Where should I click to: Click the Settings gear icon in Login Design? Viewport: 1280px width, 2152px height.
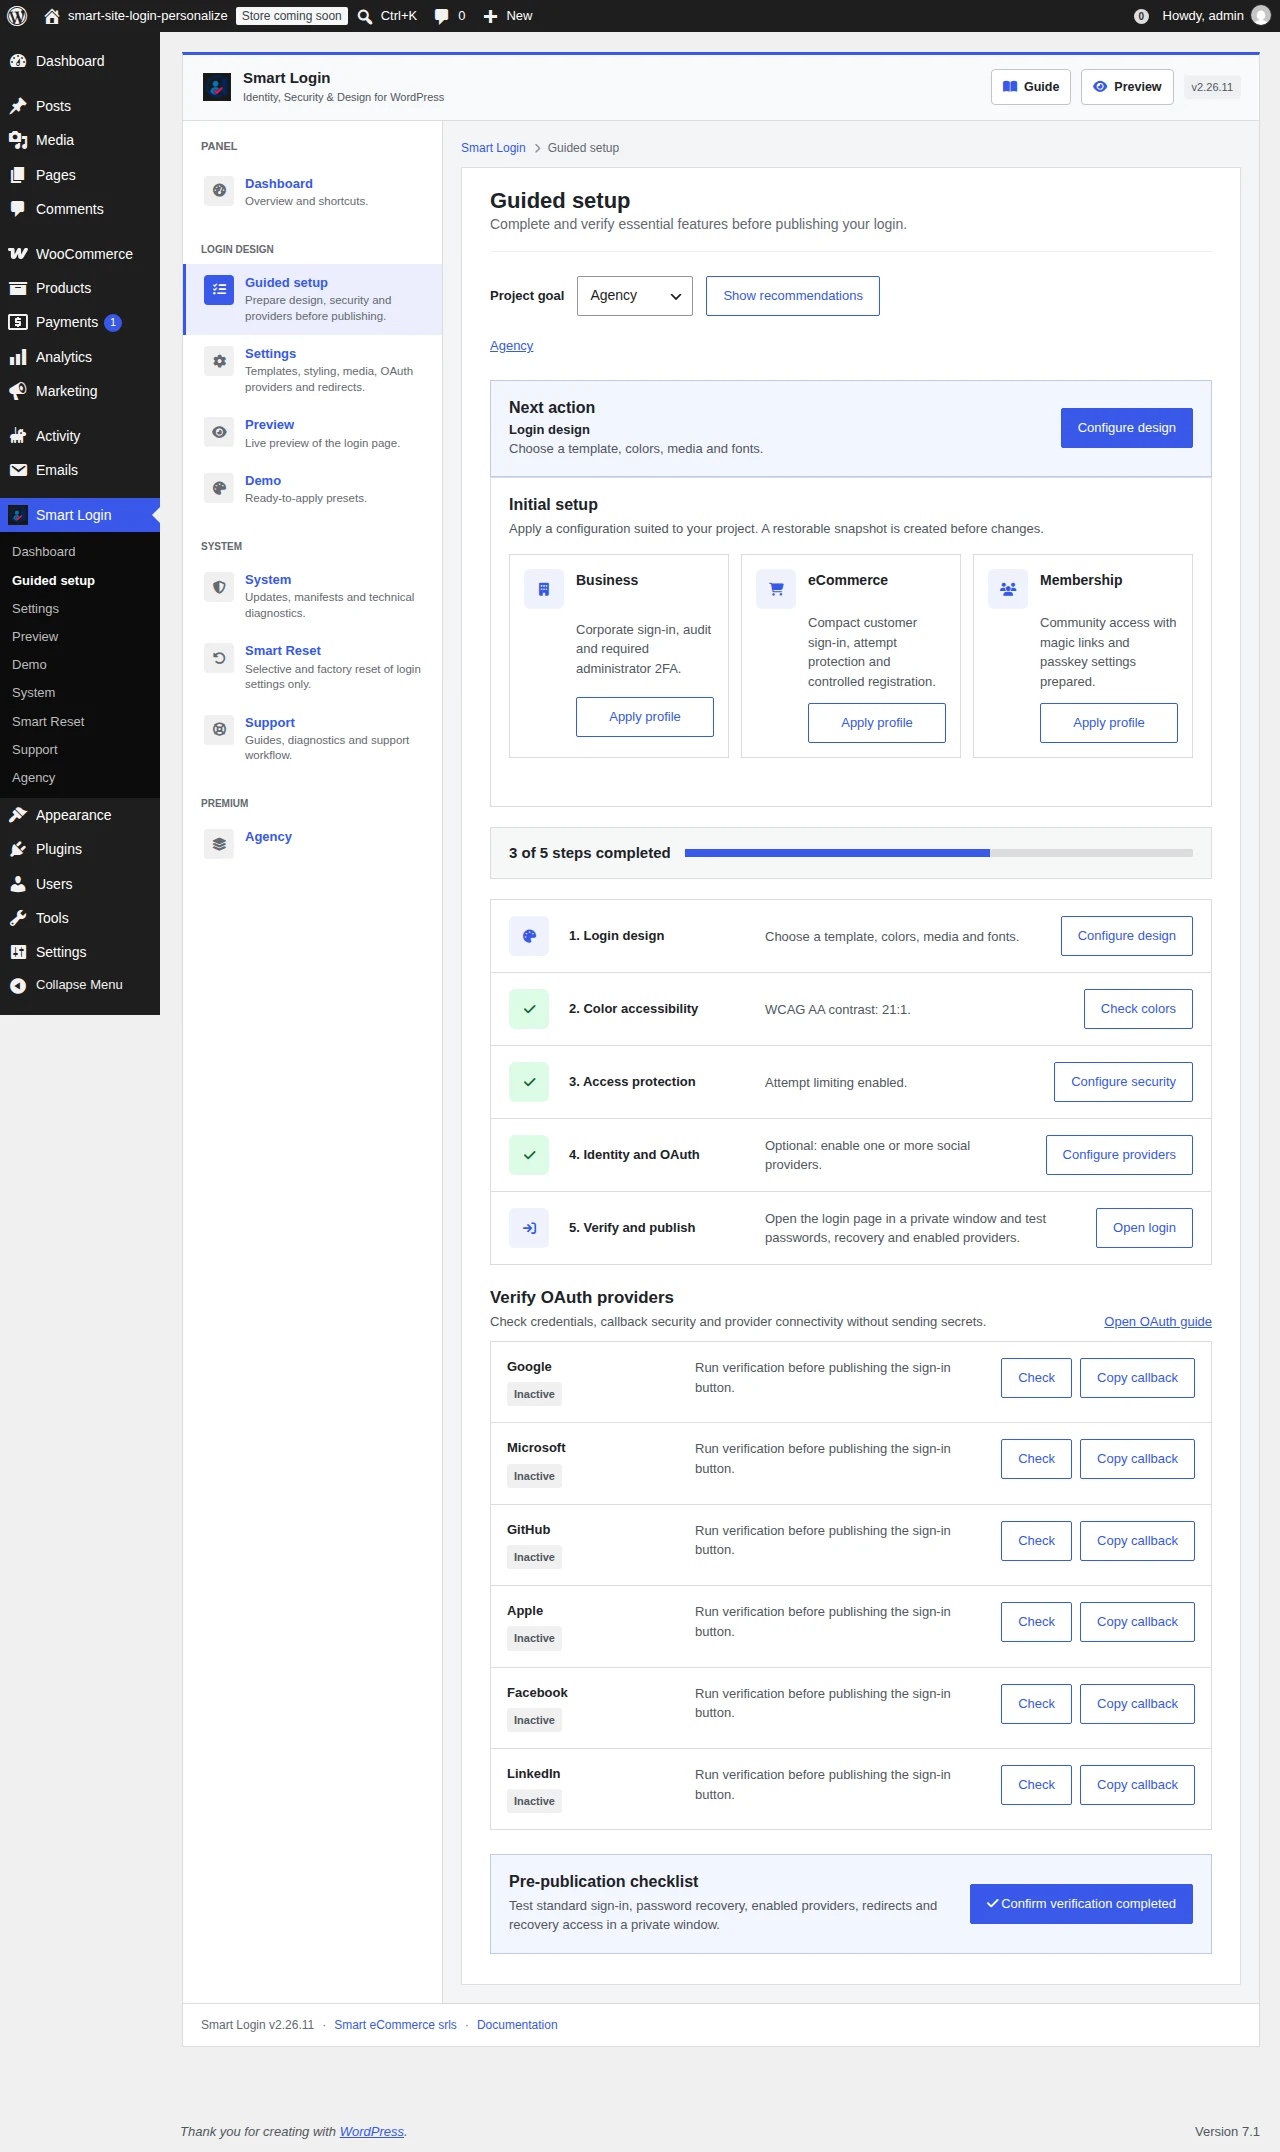click(x=219, y=361)
